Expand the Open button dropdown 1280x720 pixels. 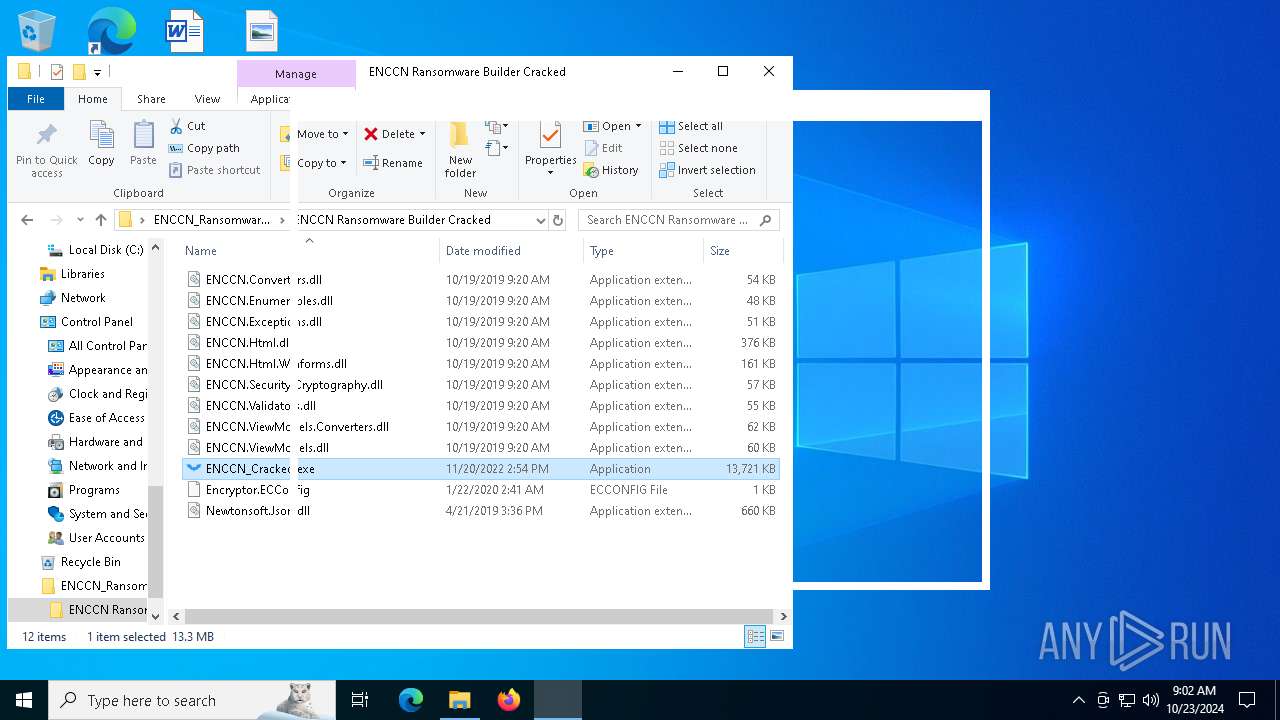(638, 126)
